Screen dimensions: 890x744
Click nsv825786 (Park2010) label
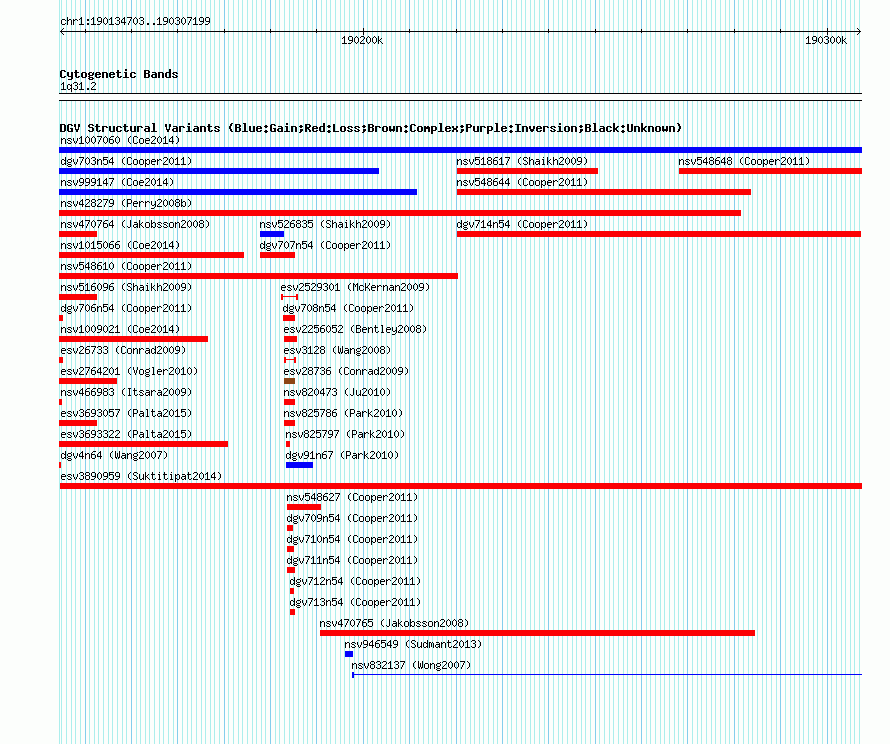click(343, 413)
